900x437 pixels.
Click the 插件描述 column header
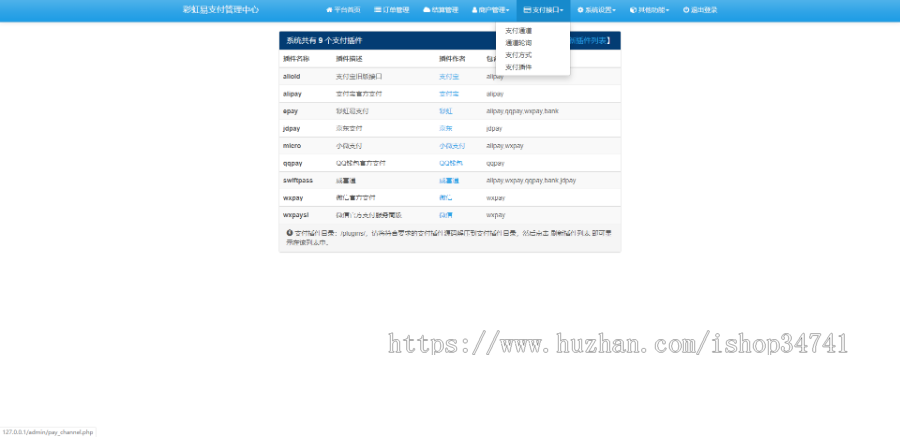click(x=349, y=59)
